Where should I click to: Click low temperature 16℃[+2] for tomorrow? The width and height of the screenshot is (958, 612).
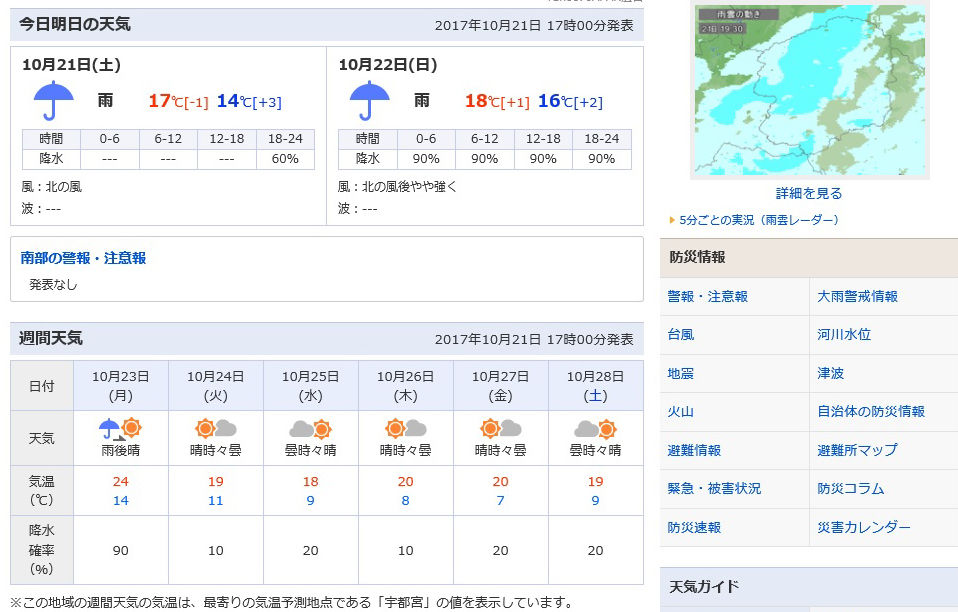click(570, 101)
